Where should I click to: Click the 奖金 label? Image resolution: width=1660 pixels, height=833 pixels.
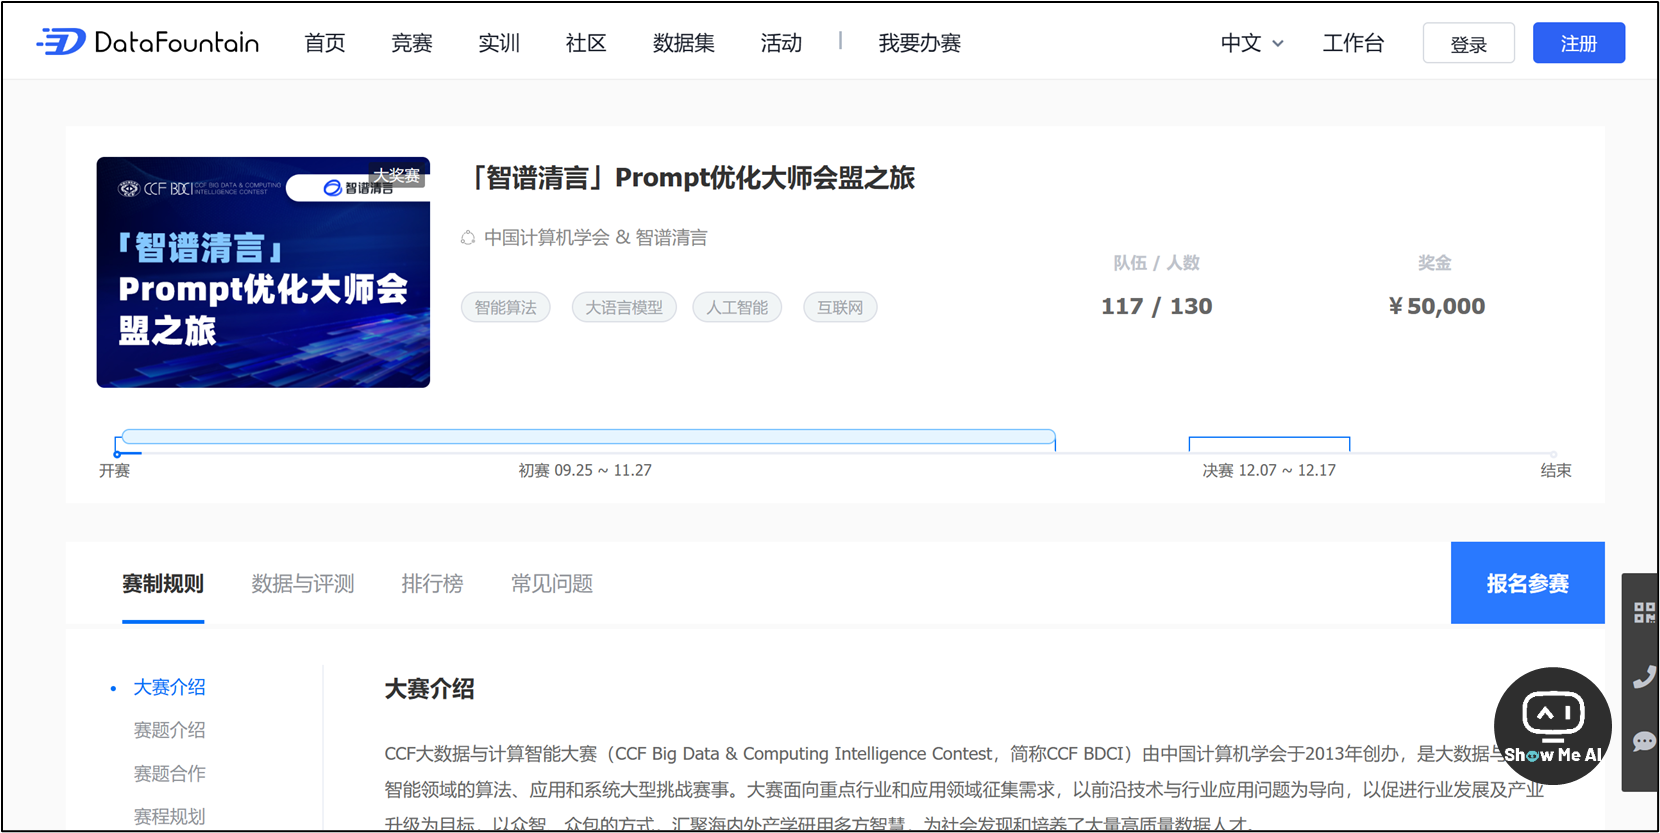[x=1435, y=263]
